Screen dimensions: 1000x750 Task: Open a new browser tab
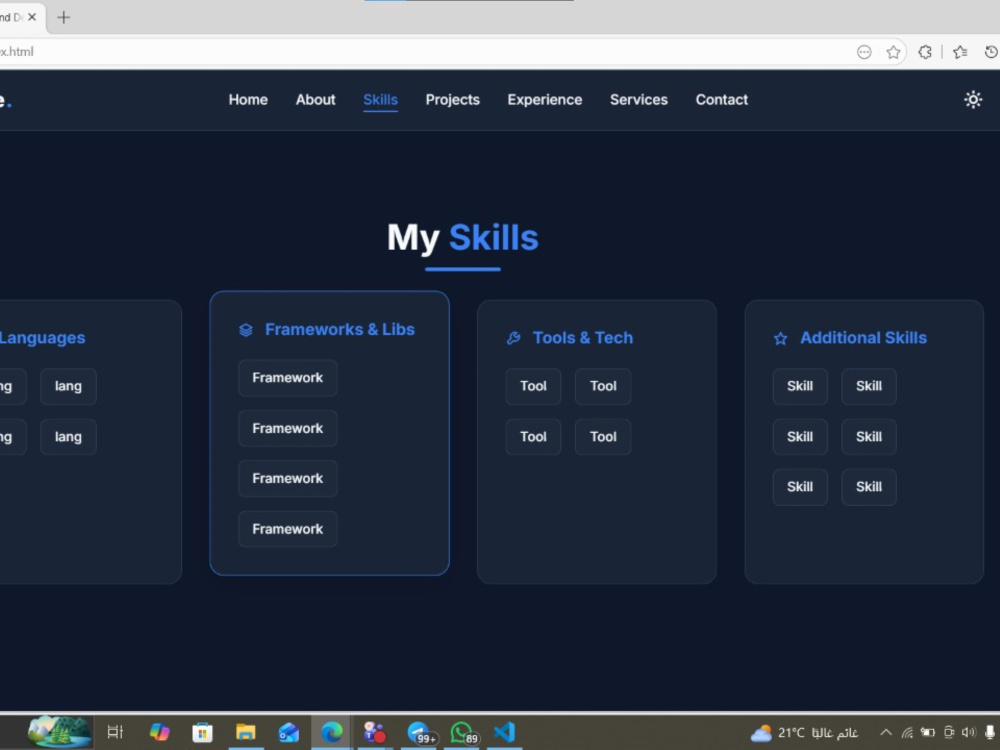pos(63,17)
